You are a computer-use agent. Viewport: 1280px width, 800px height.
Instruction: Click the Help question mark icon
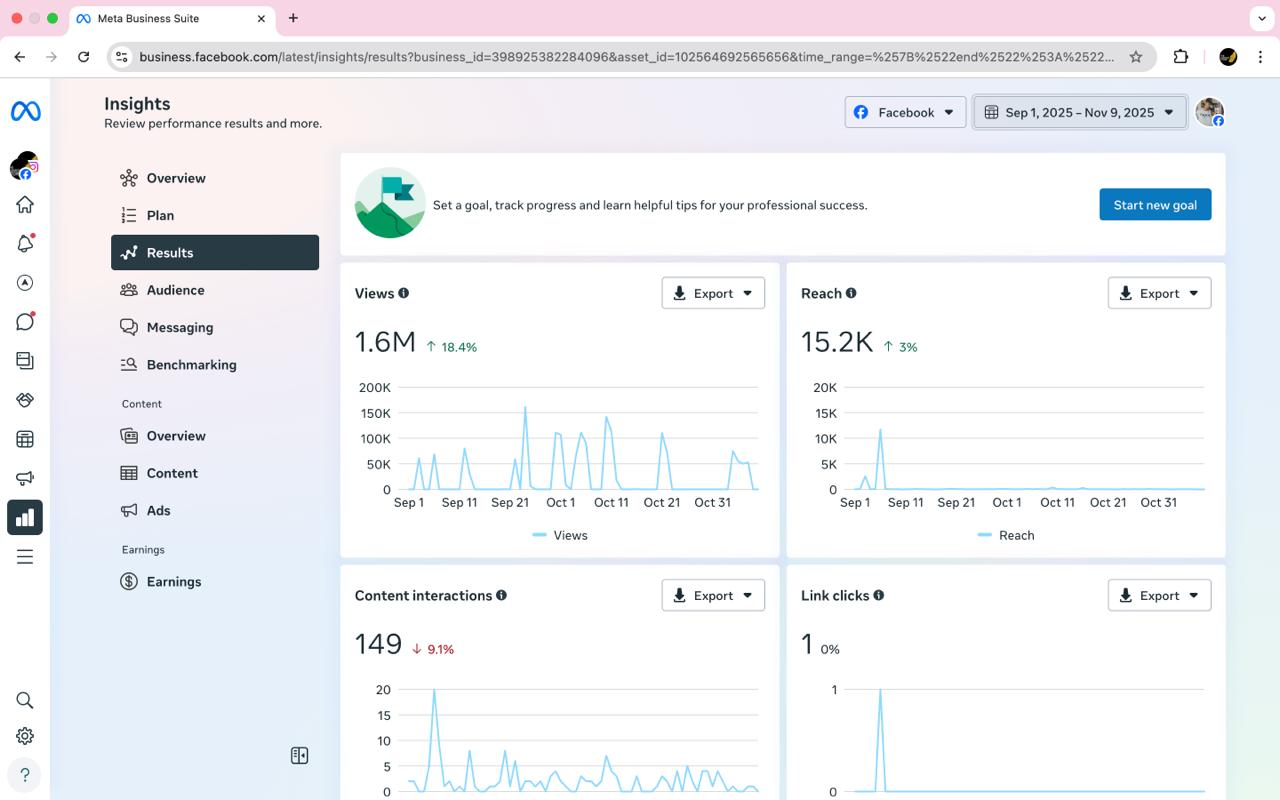coord(25,774)
